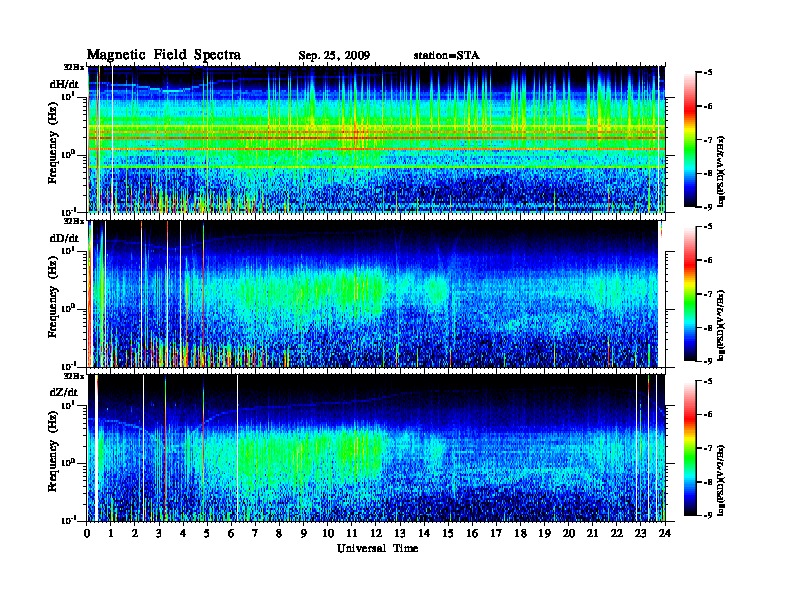Click the dZ/dt spectrogram plot area

(x=376, y=448)
